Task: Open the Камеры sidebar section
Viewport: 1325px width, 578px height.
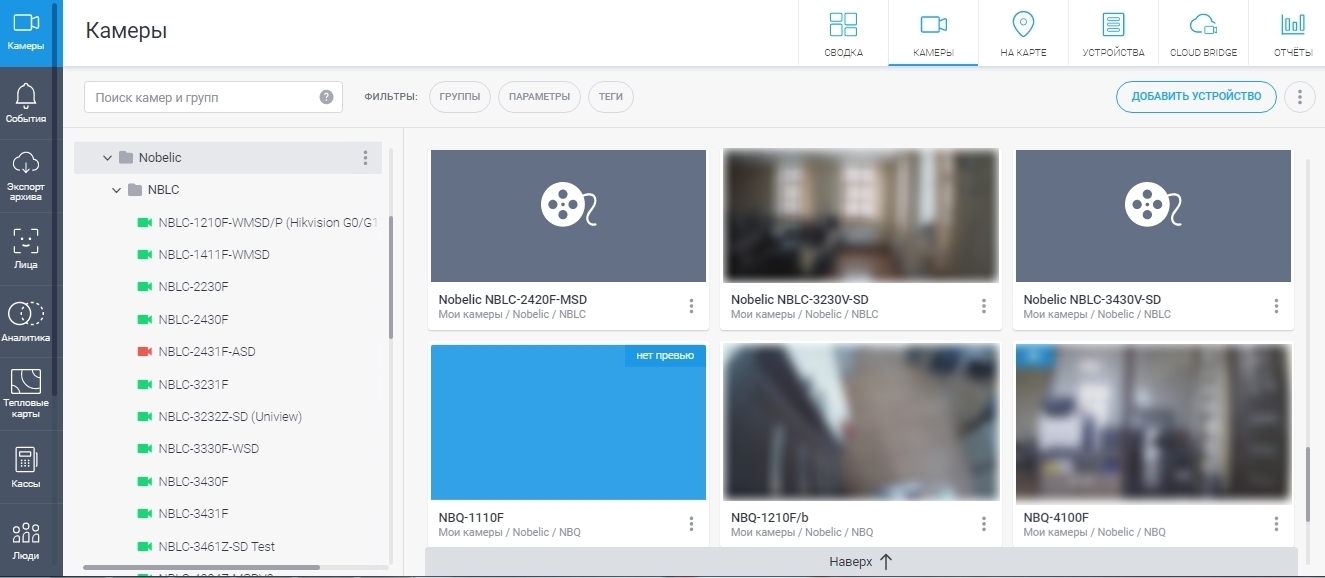Action: pyautogui.click(x=27, y=32)
